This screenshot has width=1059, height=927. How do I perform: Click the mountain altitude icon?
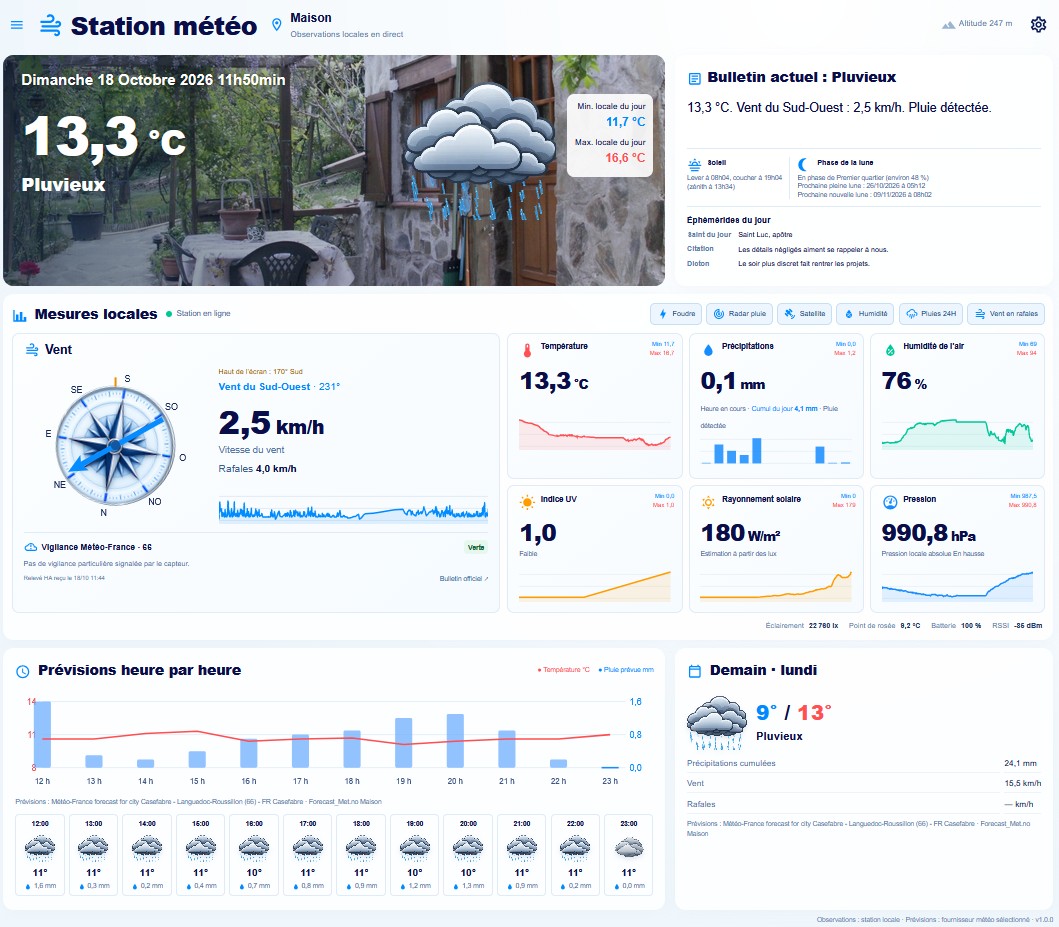[948, 24]
